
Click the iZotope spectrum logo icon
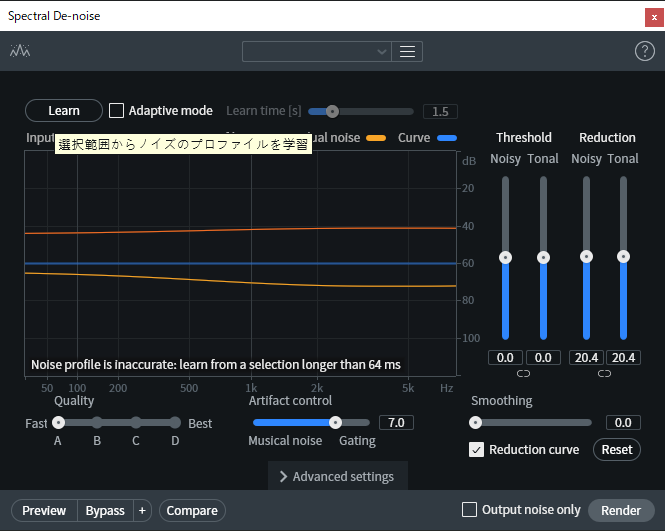(20, 51)
